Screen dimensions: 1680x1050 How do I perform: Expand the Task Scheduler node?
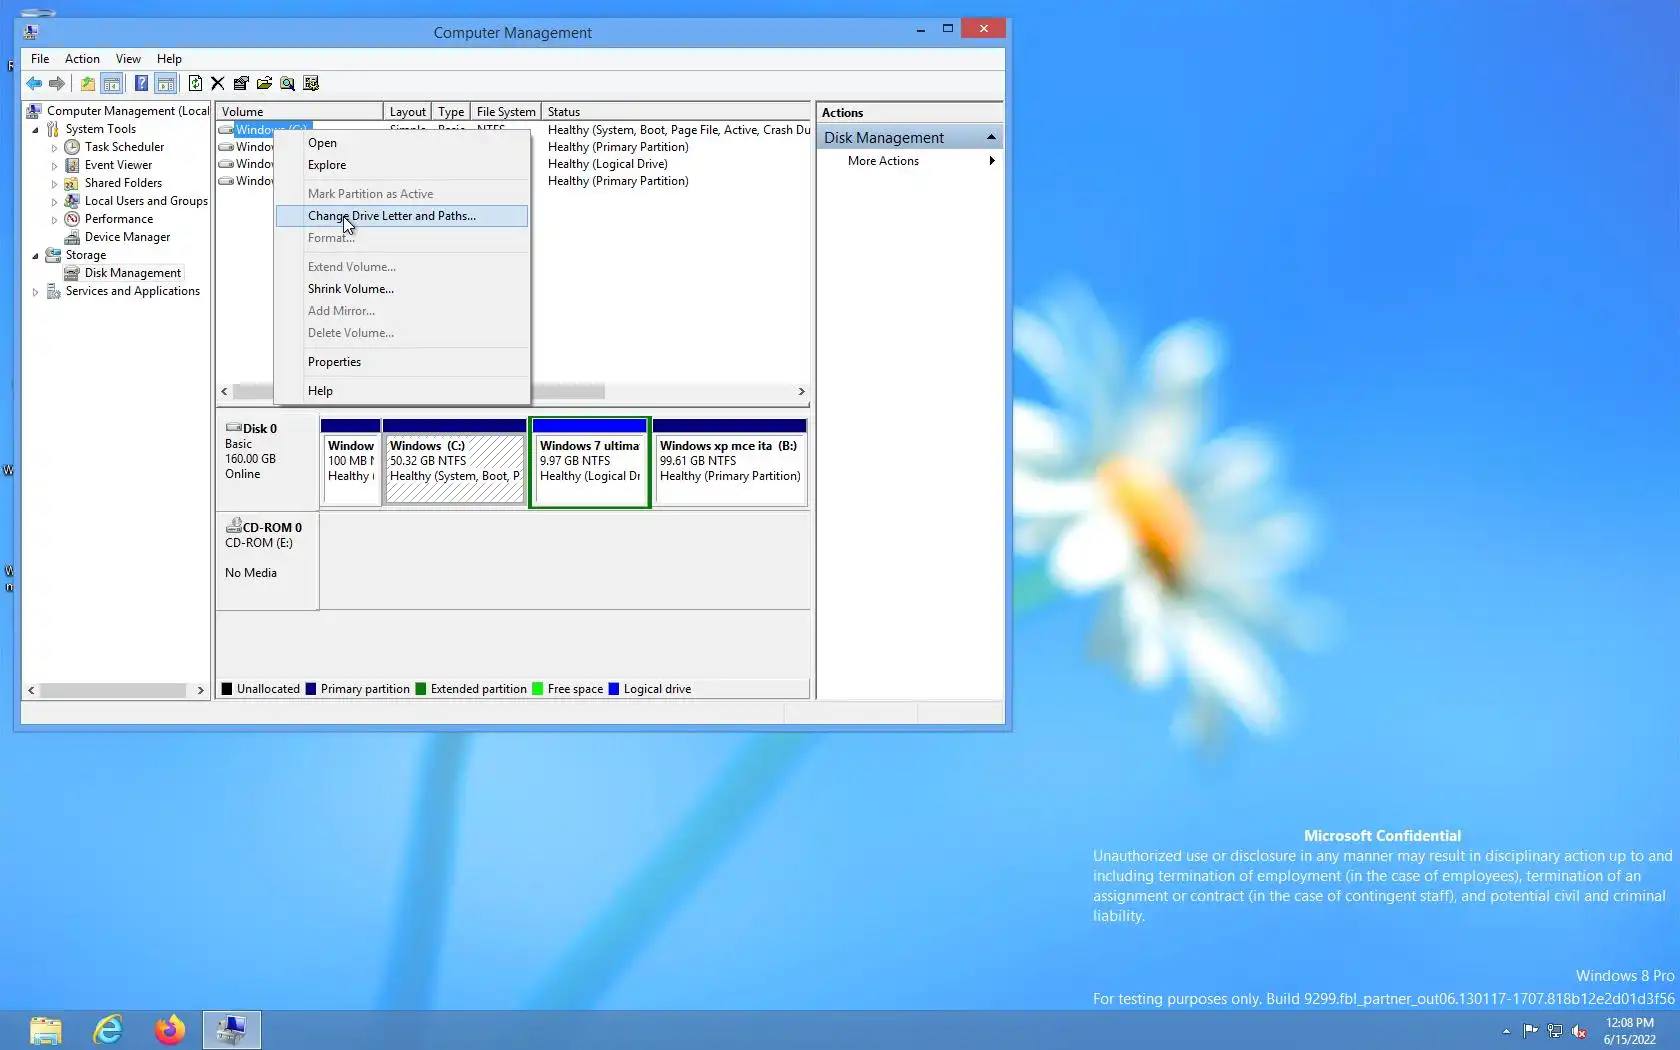[55, 147]
